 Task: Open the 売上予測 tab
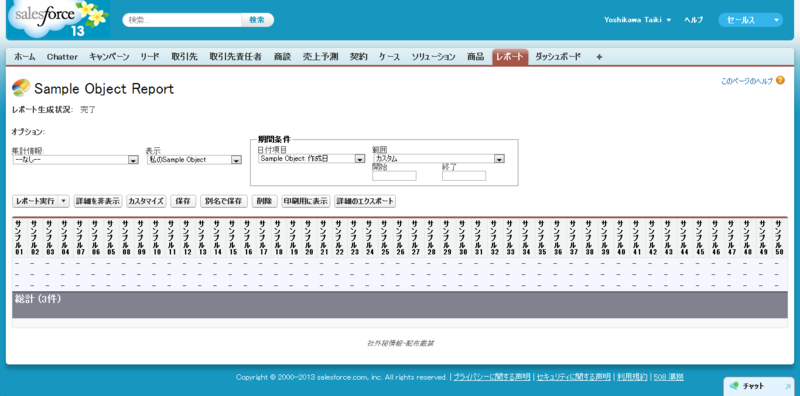point(320,57)
